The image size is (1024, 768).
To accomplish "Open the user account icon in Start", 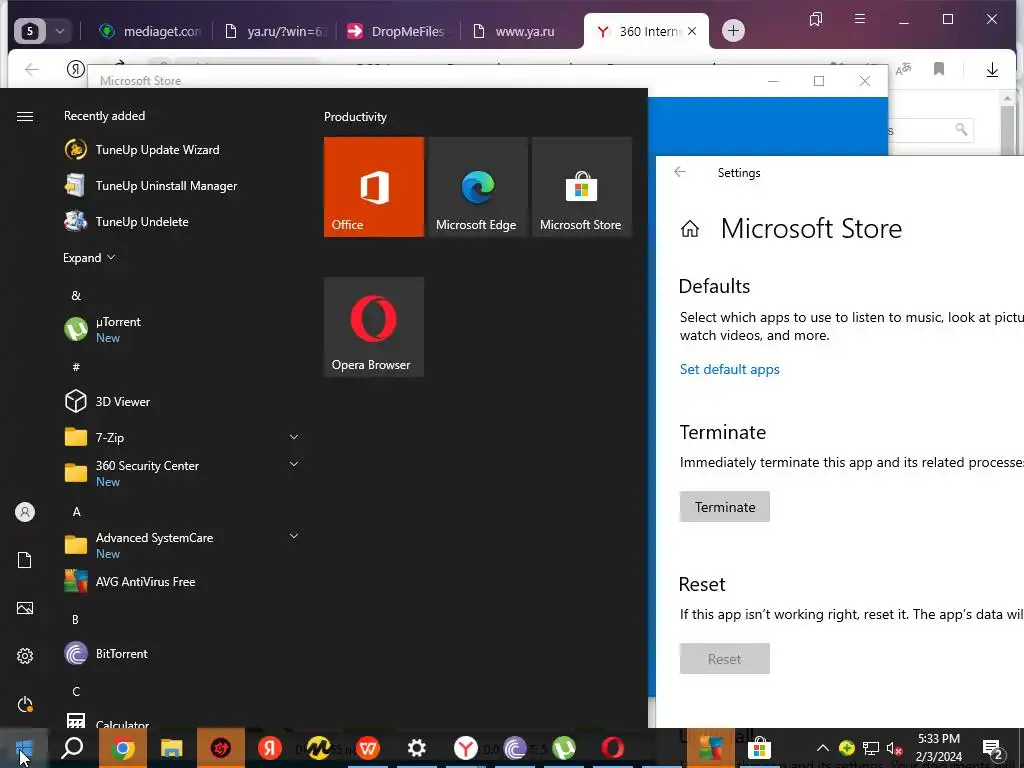I will click(x=25, y=512).
